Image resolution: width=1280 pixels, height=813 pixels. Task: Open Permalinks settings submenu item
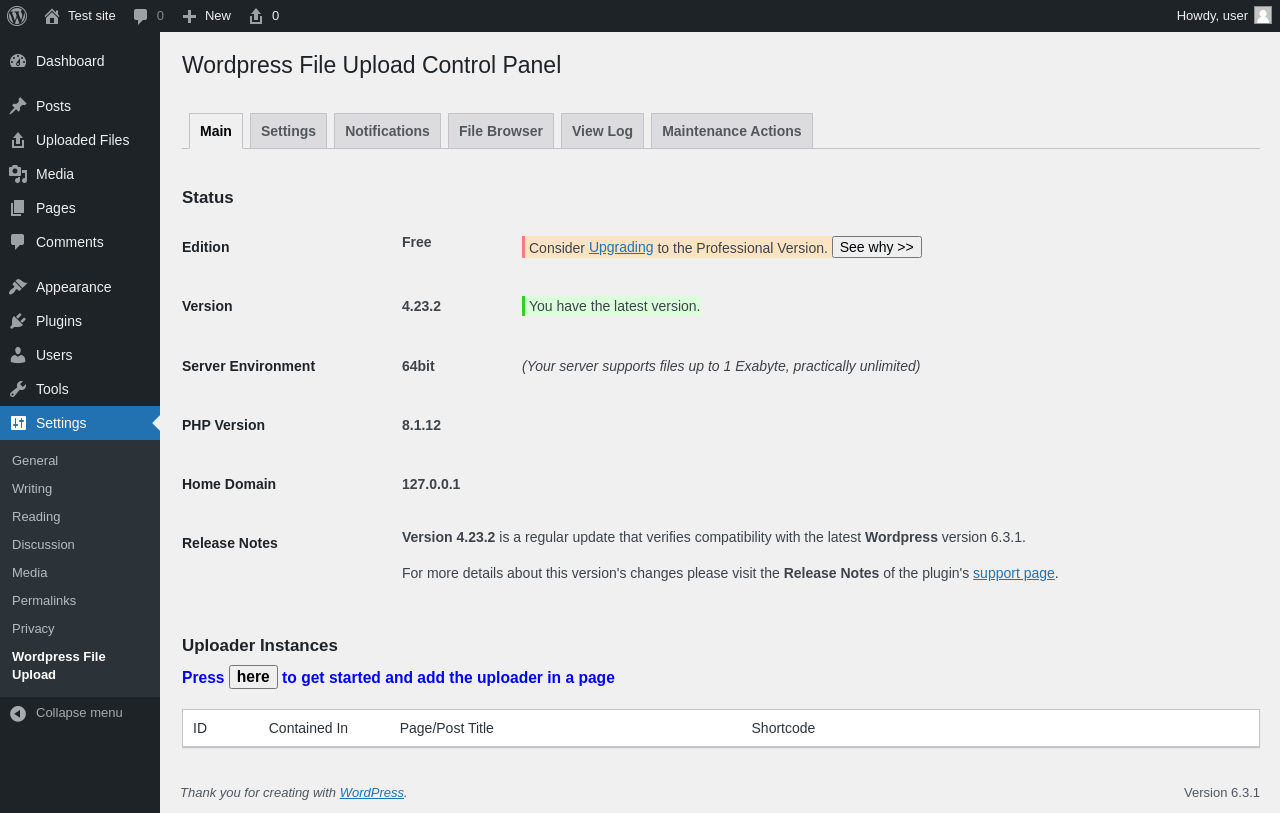click(44, 601)
